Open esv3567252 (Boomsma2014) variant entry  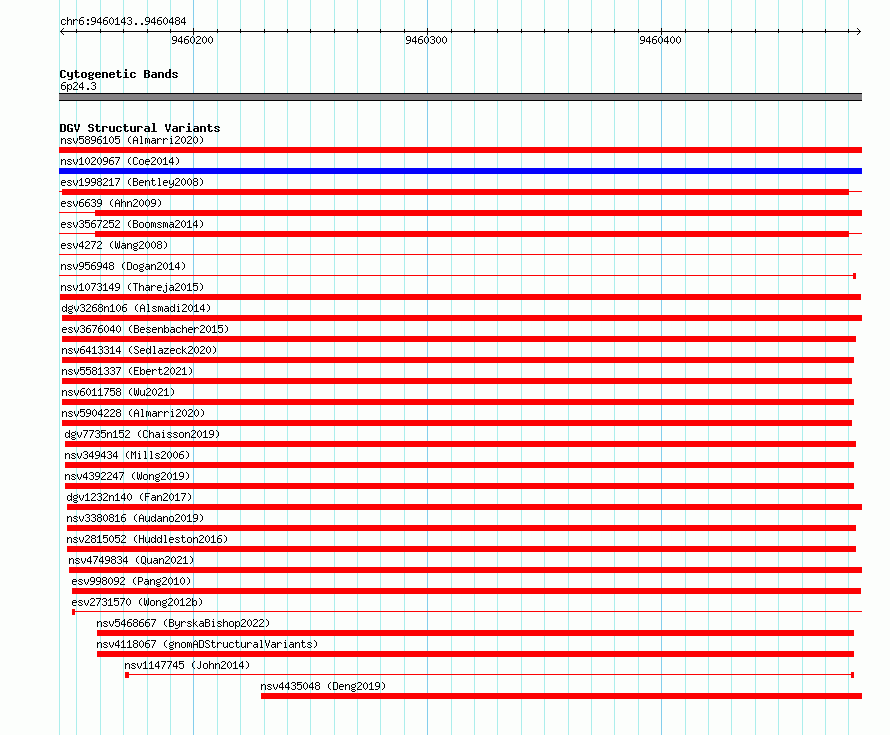(132, 224)
